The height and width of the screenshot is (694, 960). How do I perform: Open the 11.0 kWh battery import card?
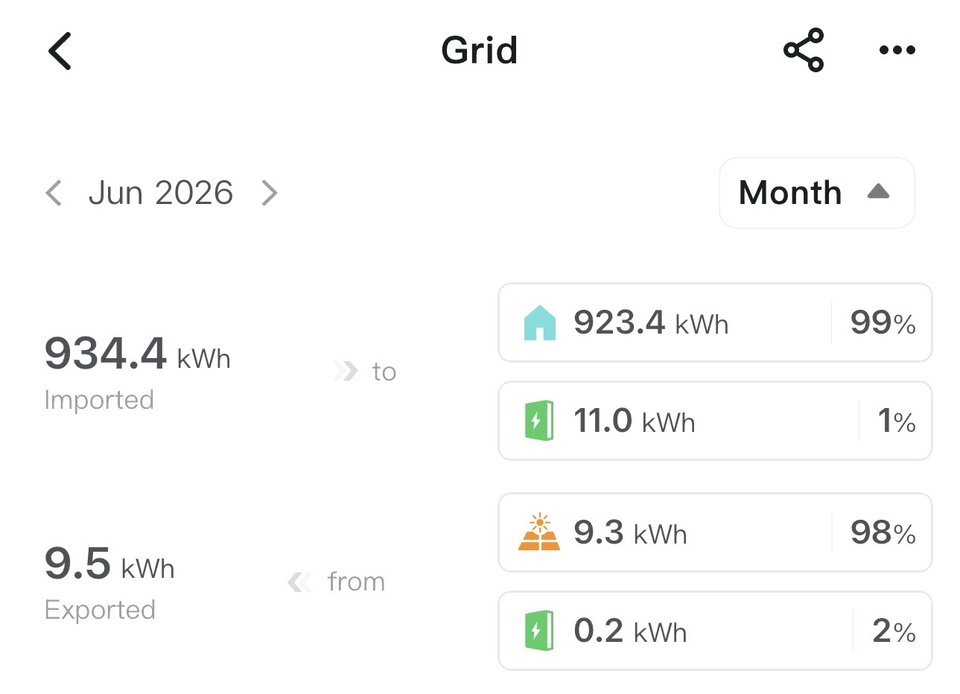715,420
